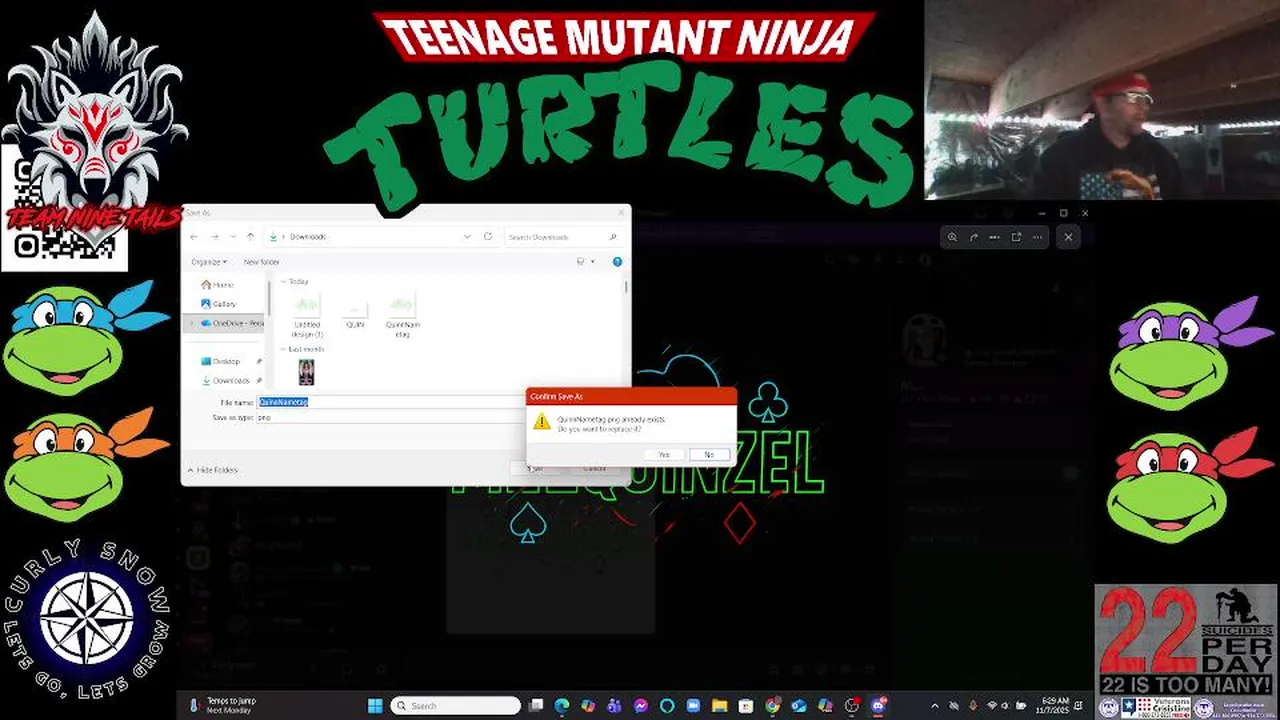Open the pop-out icon in image viewer
The image size is (1280, 720).
[1016, 237]
